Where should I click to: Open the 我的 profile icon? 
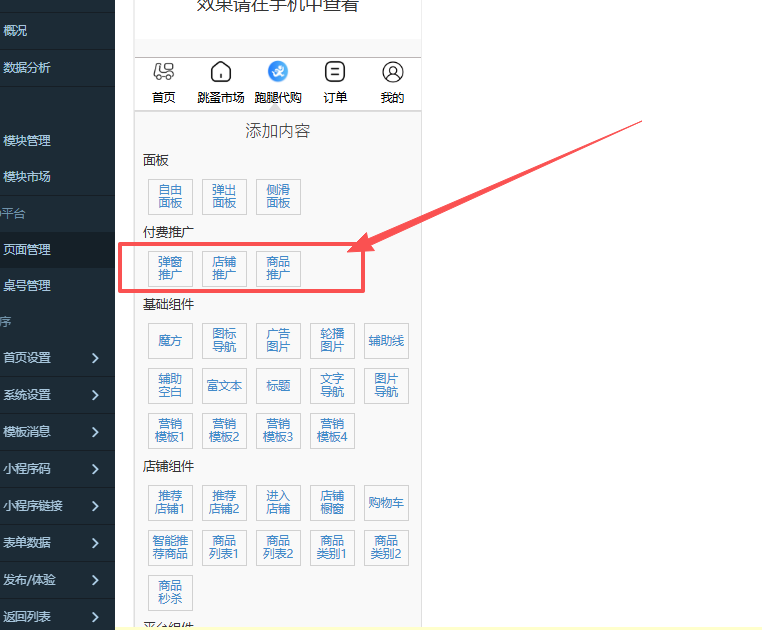click(x=392, y=72)
